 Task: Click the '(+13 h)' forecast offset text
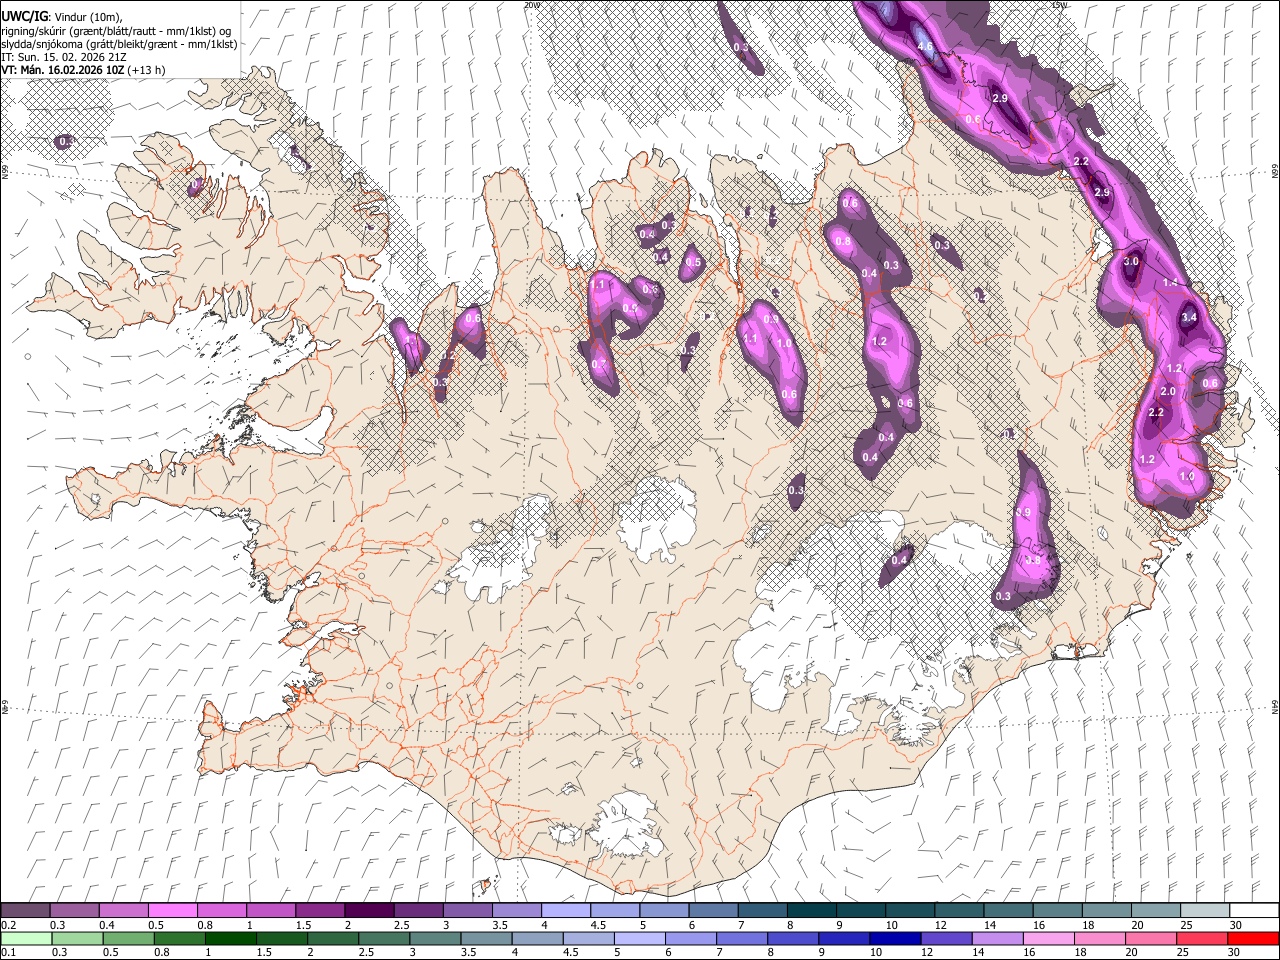tap(147, 70)
